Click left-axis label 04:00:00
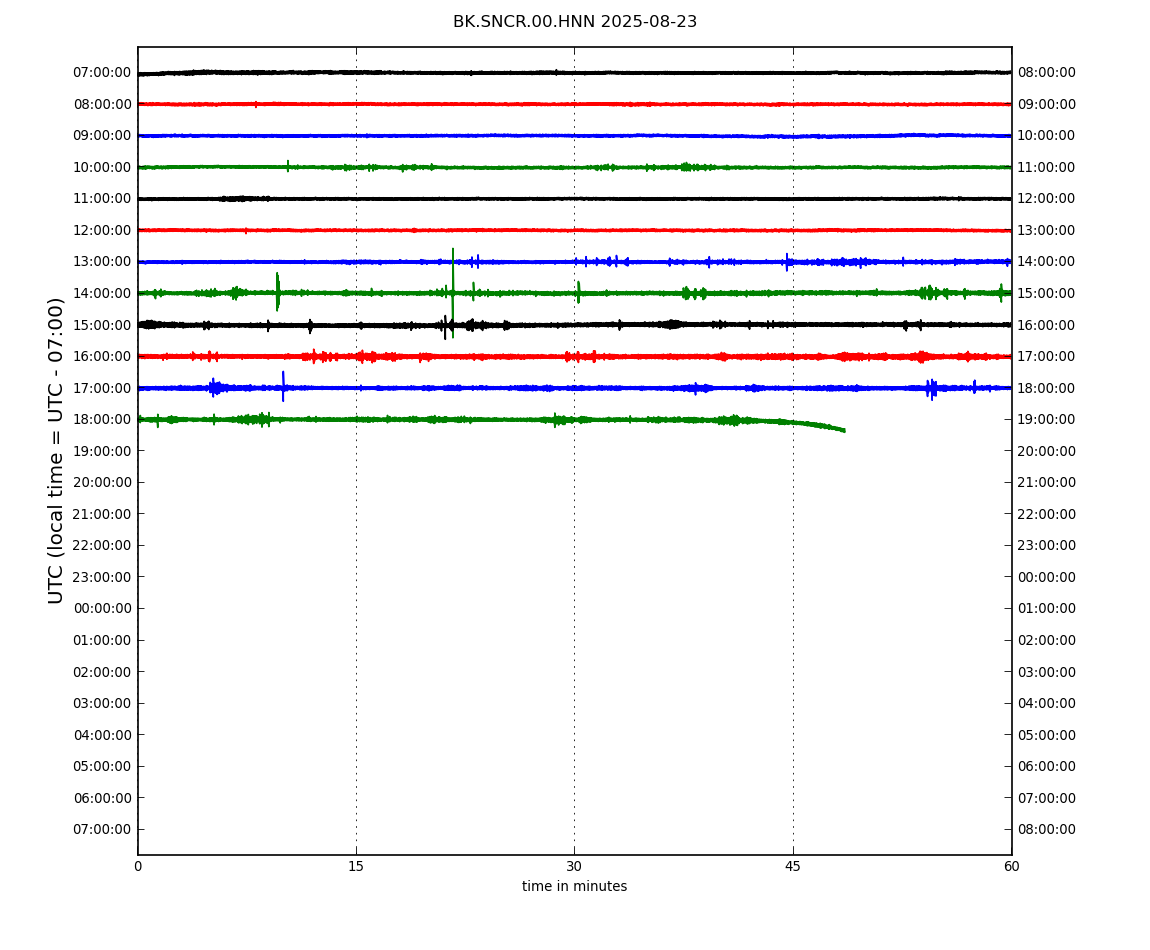Image resolution: width=1150 pixels, height=950 pixels. click(x=103, y=735)
